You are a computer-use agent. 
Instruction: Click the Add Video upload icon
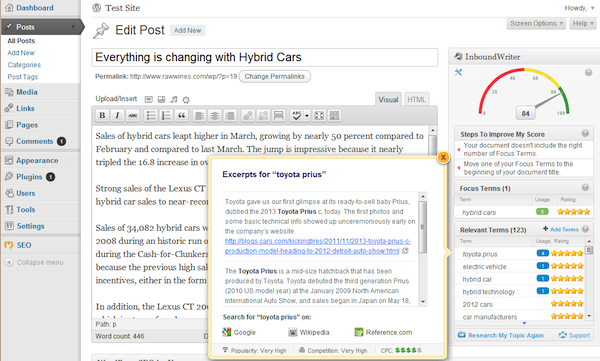pos(161,100)
